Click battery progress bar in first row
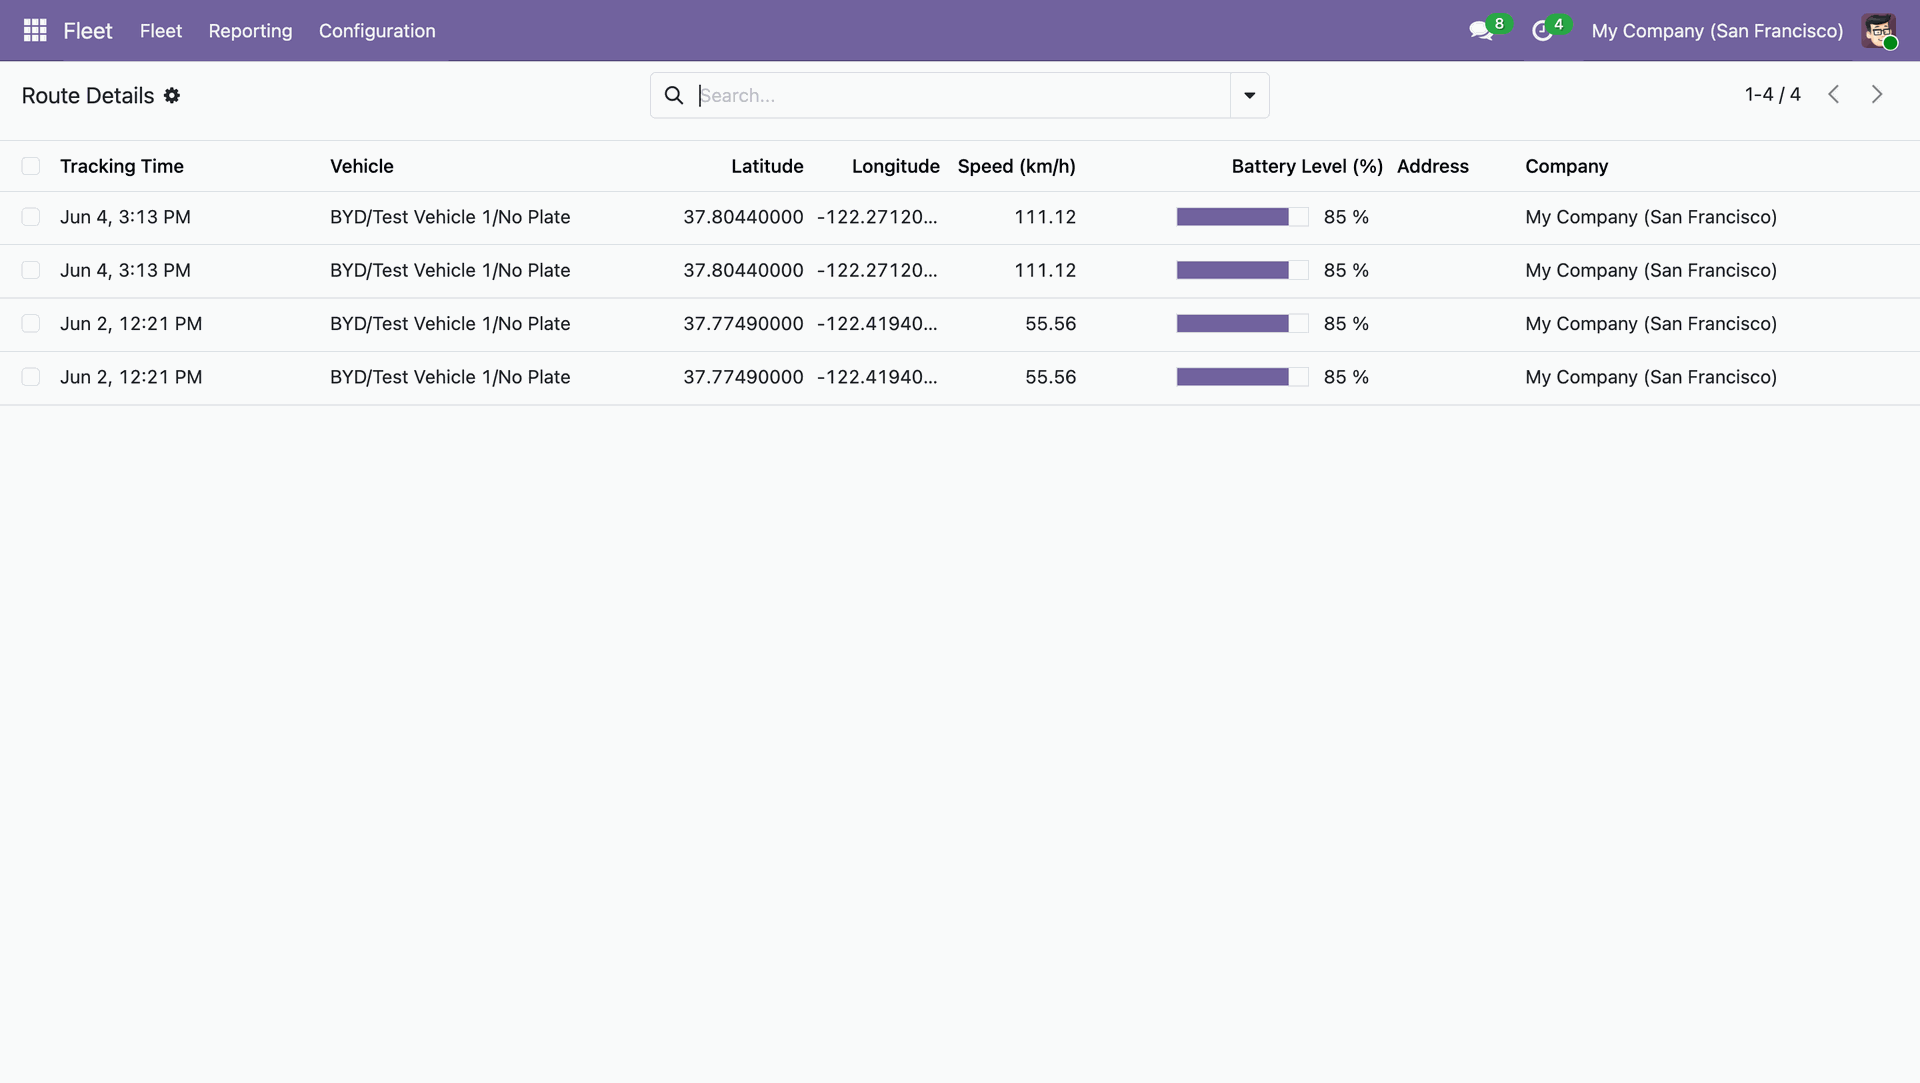Image resolution: width=1920 pixels, height=1083 pixels. pos(1242,217)
